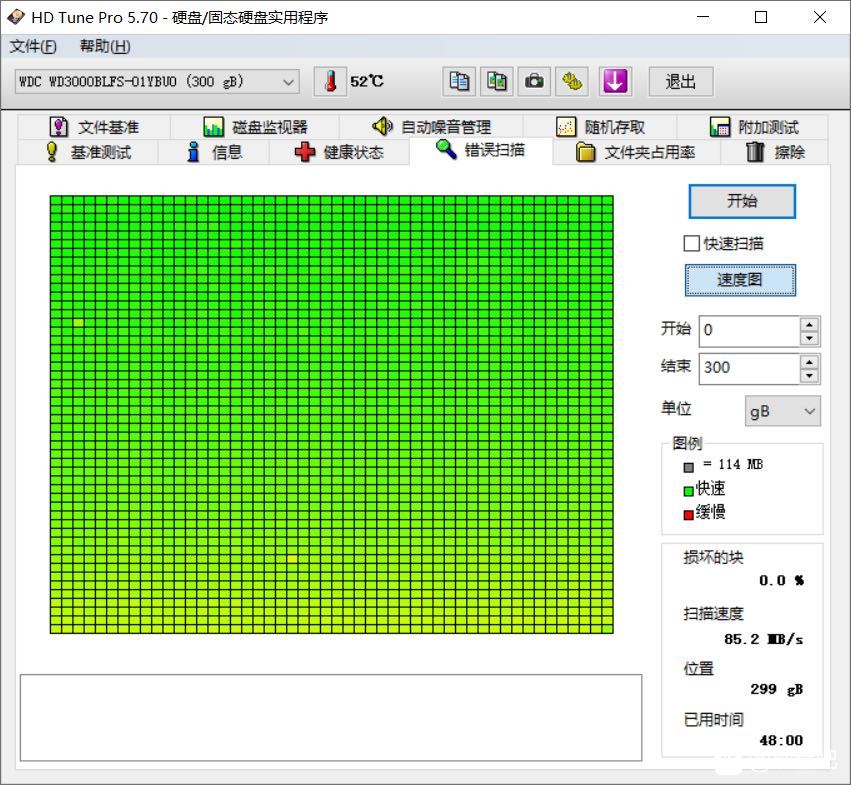Open the 帮助(H) menu

pyautogui.click(x=105, y=46)
